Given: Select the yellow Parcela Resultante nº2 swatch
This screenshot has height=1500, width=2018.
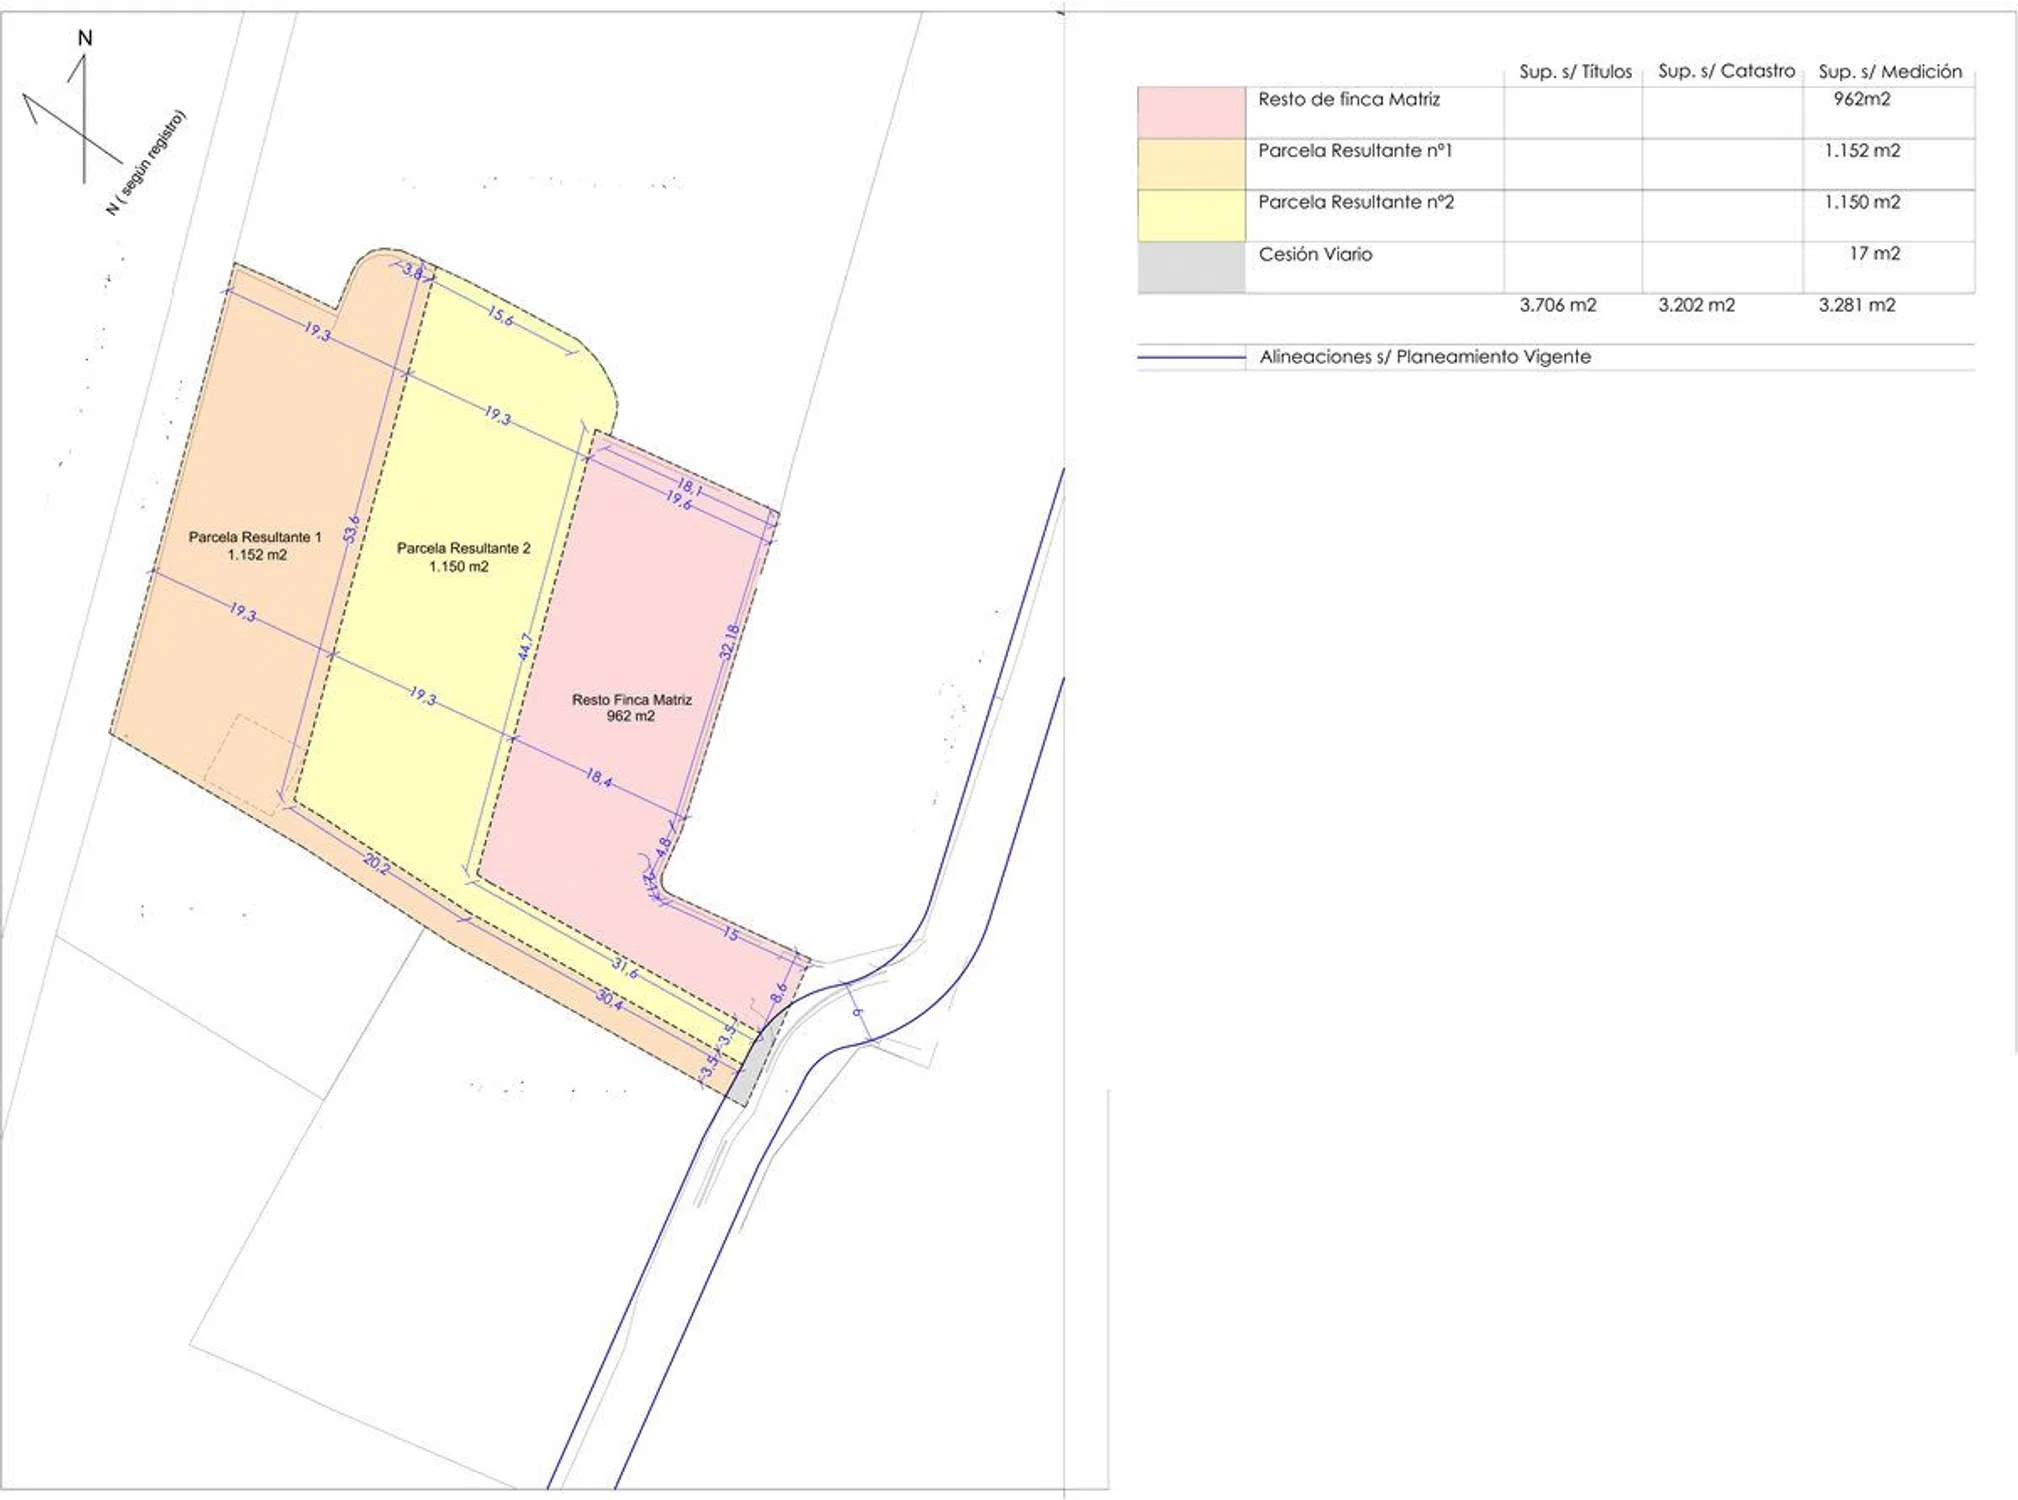Looking at the screenshot, I should click(1191, 215).
